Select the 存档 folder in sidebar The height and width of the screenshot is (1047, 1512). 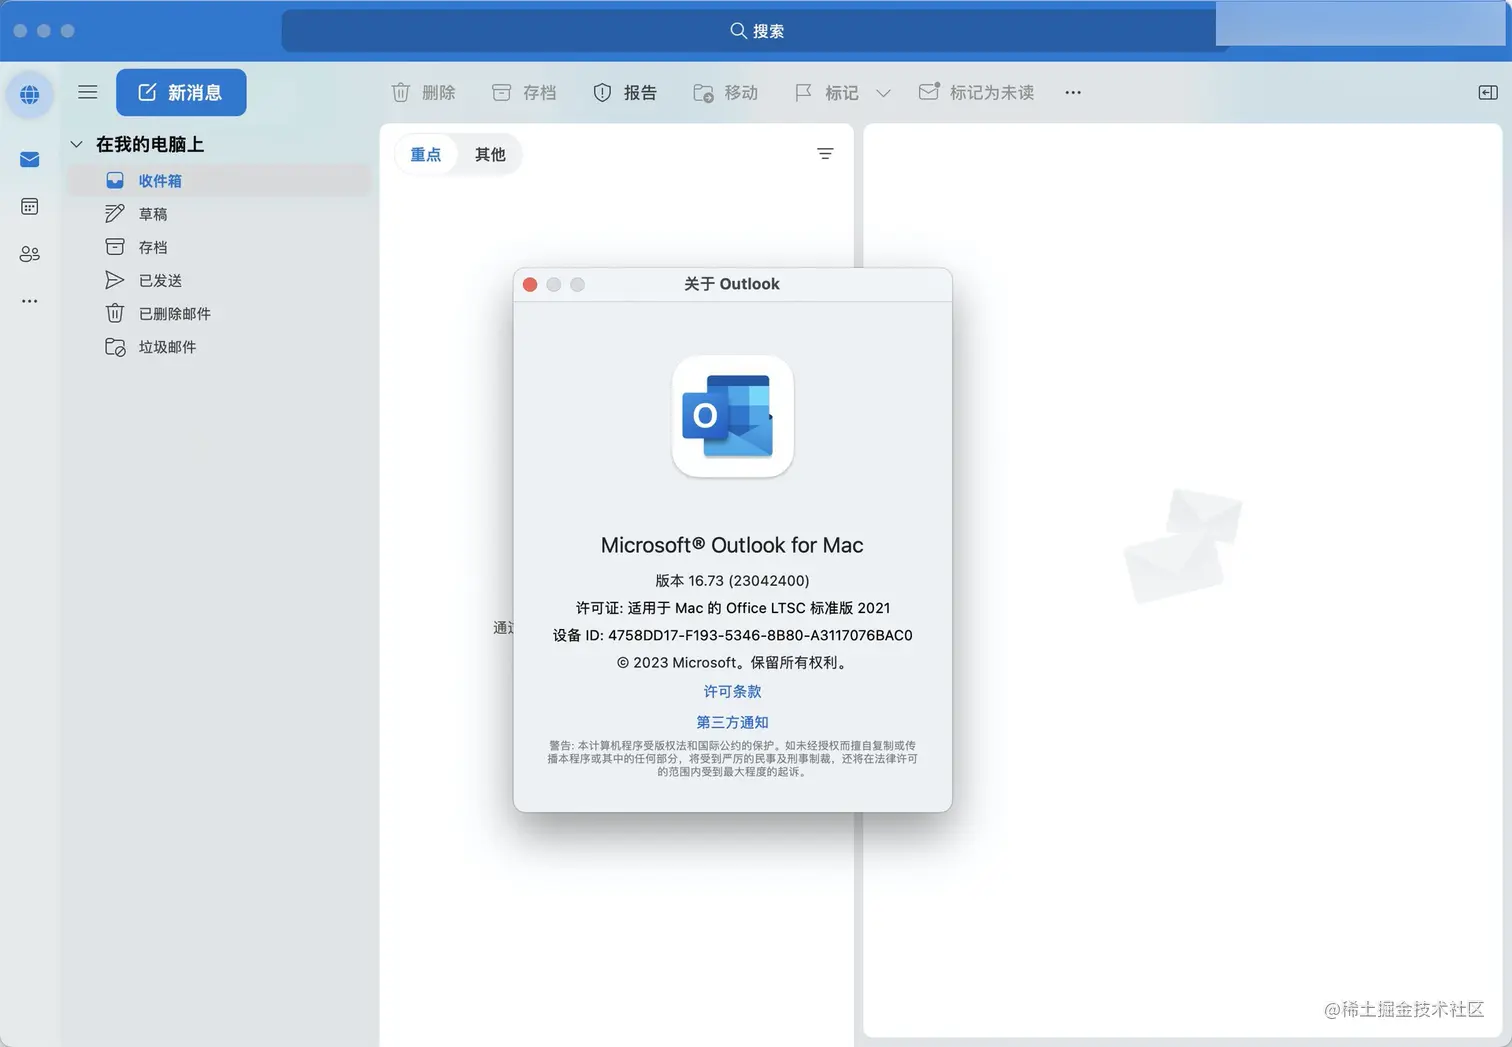click(x=219, y=247)
